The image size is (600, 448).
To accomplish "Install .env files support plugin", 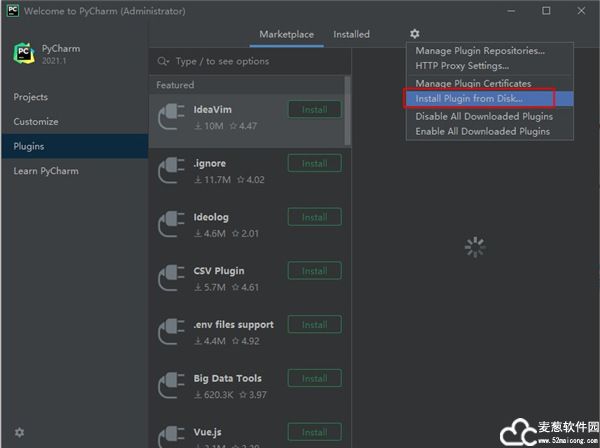I will pyautogui.click(x=315, y=325).
